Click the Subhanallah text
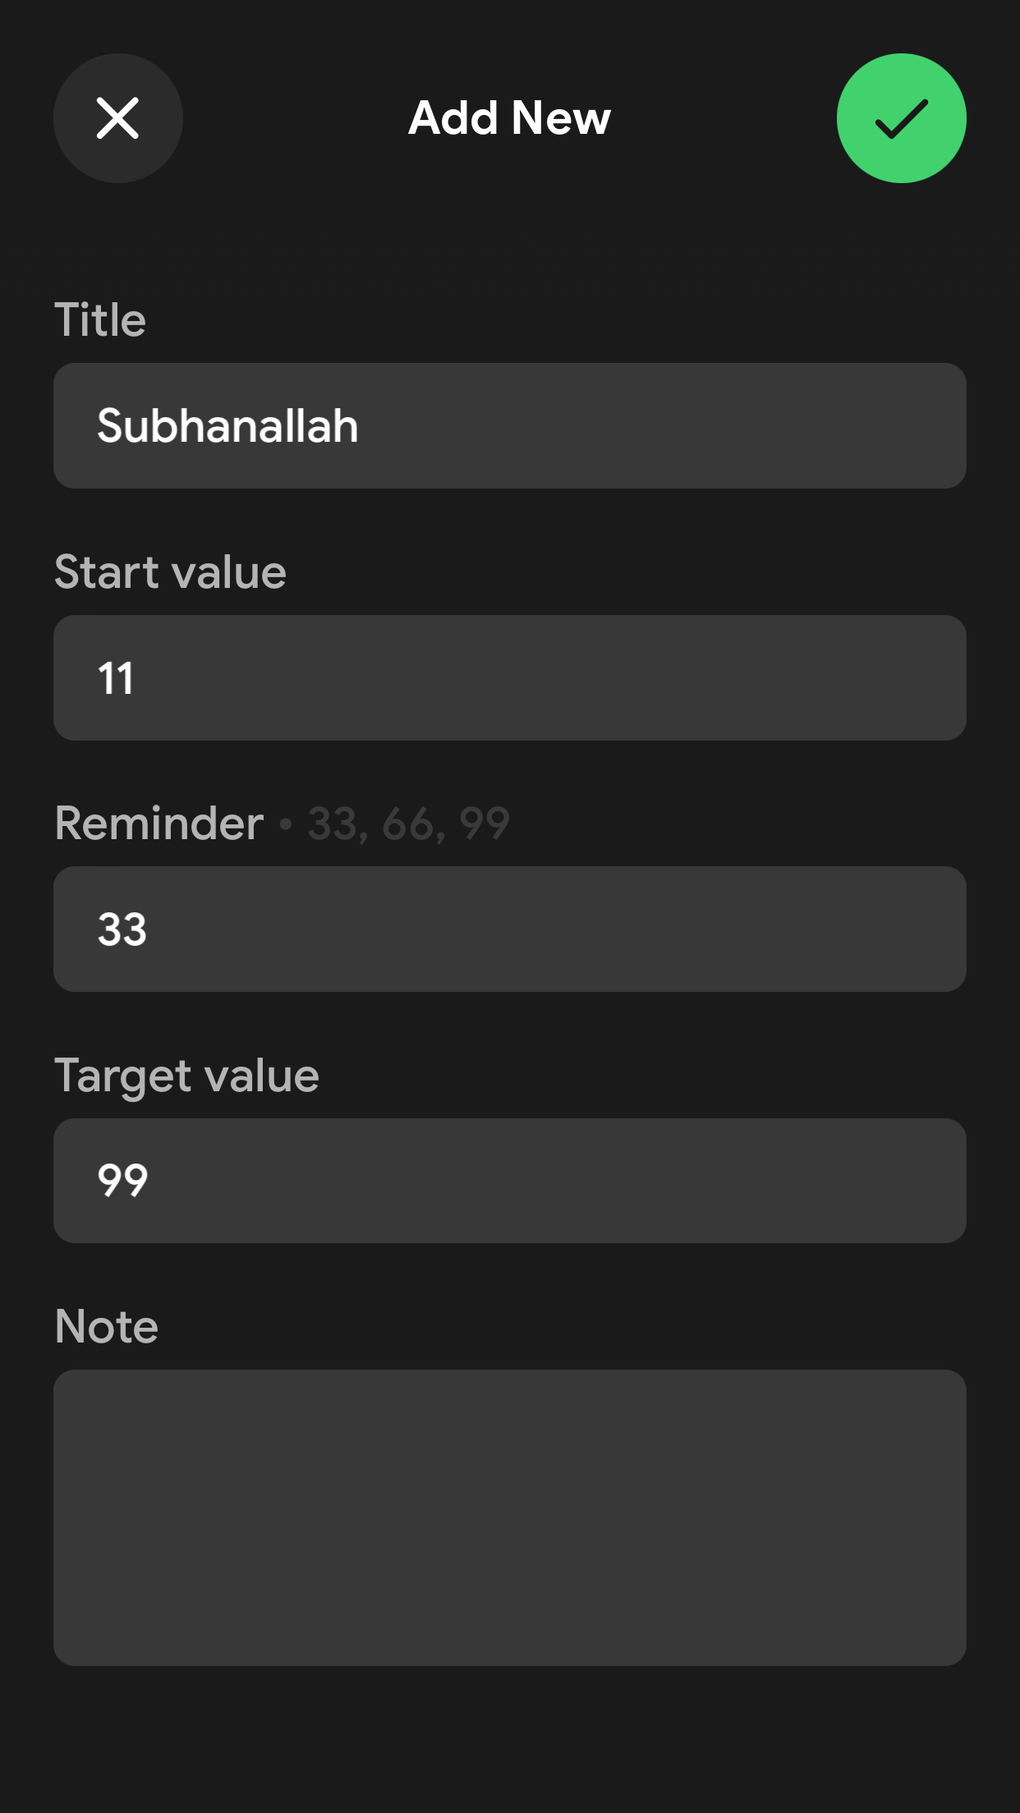 (227, 426)
